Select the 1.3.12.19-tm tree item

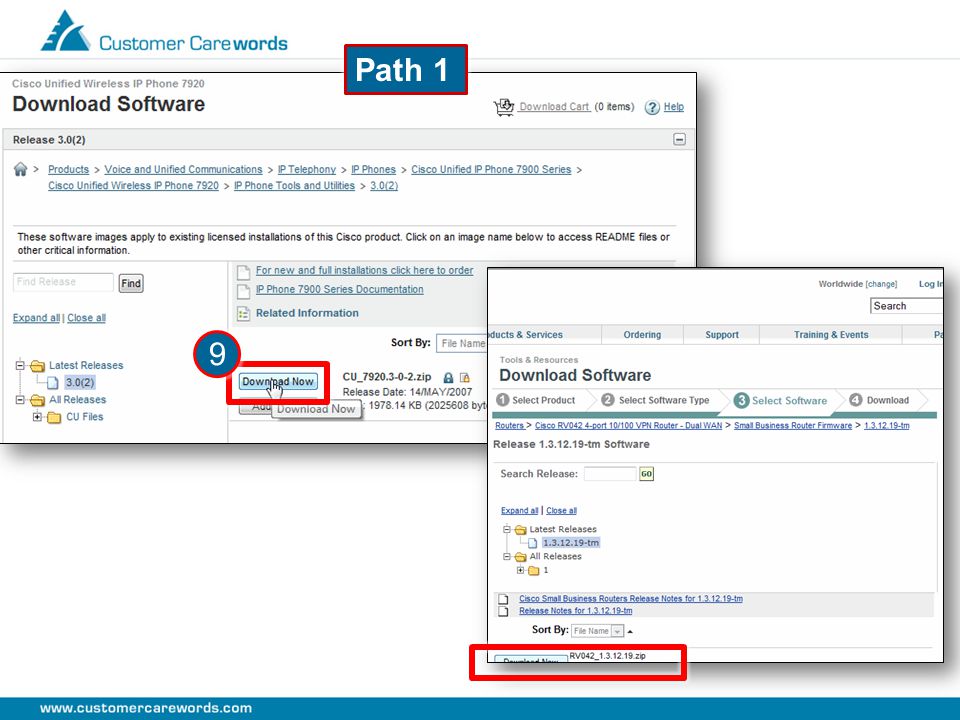point(571,543)
